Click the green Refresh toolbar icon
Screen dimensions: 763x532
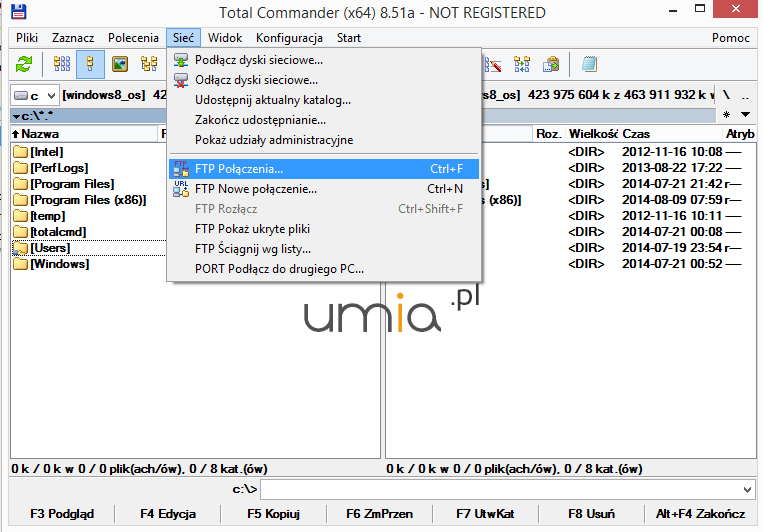pos(24,65)
